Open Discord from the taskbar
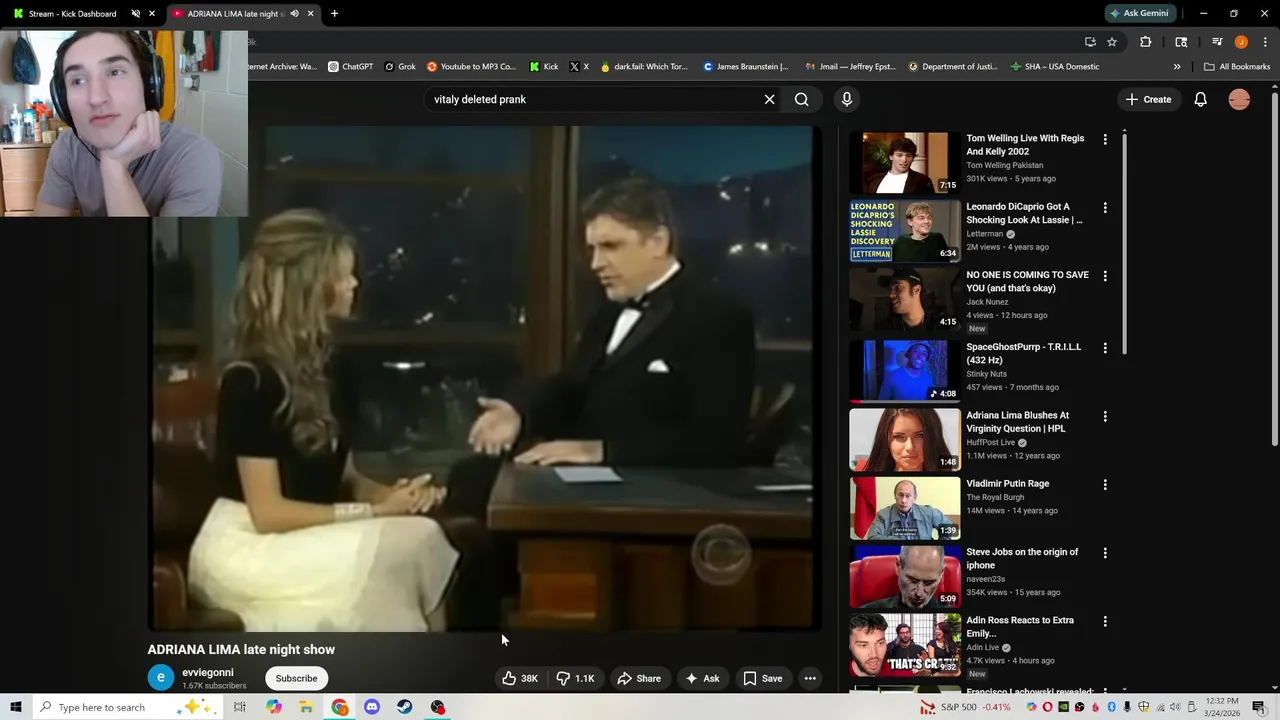Image resolution: width=1280 pixels, height=720 pixels. pos(372,707)
